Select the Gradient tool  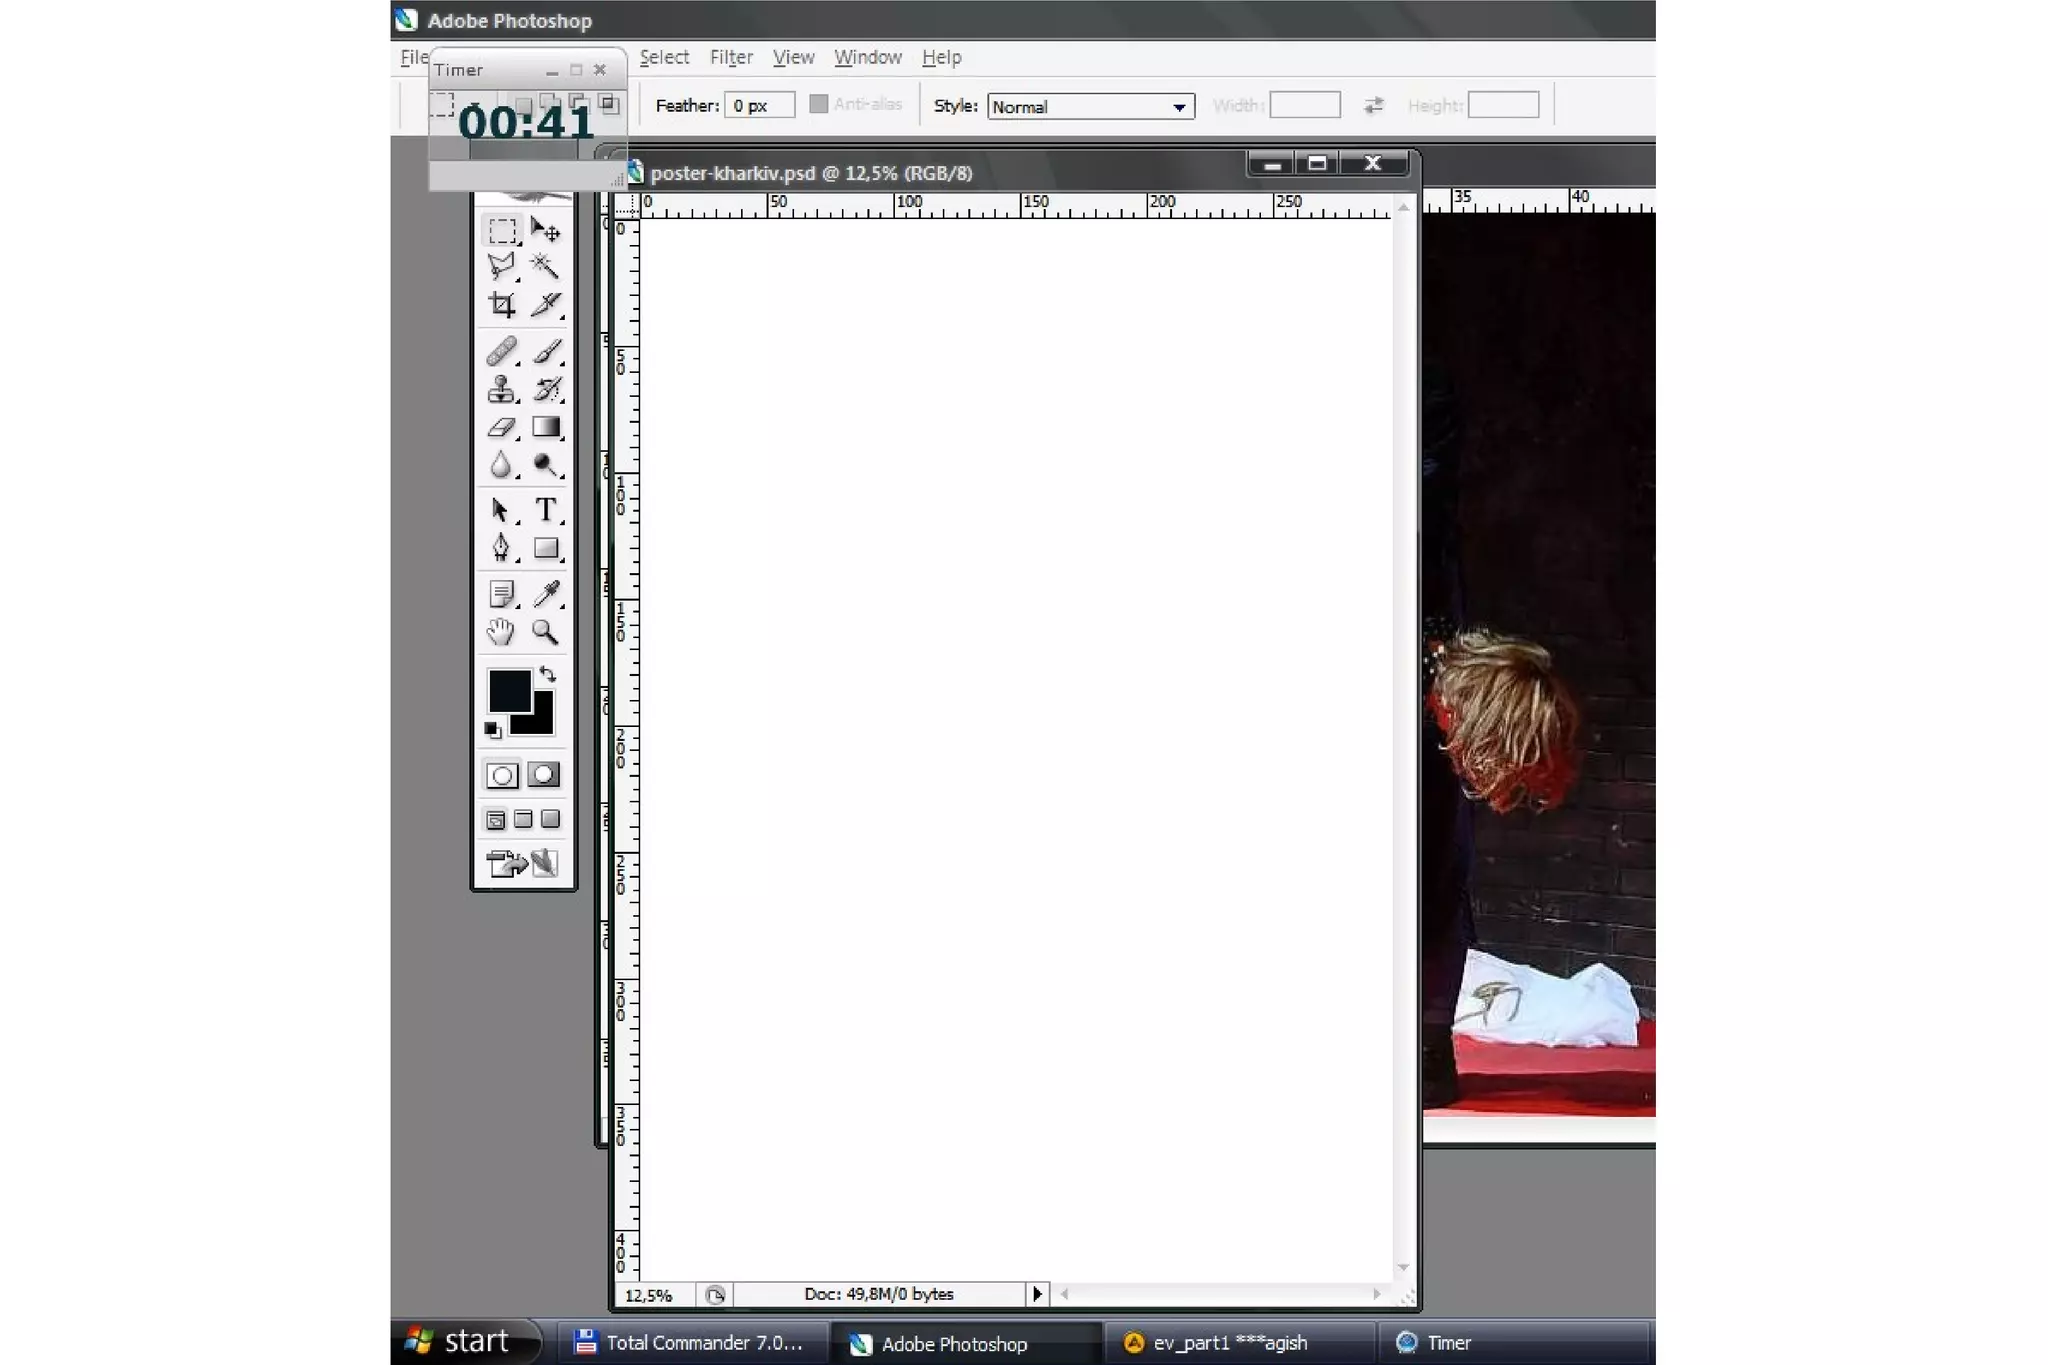coord(546,428)
